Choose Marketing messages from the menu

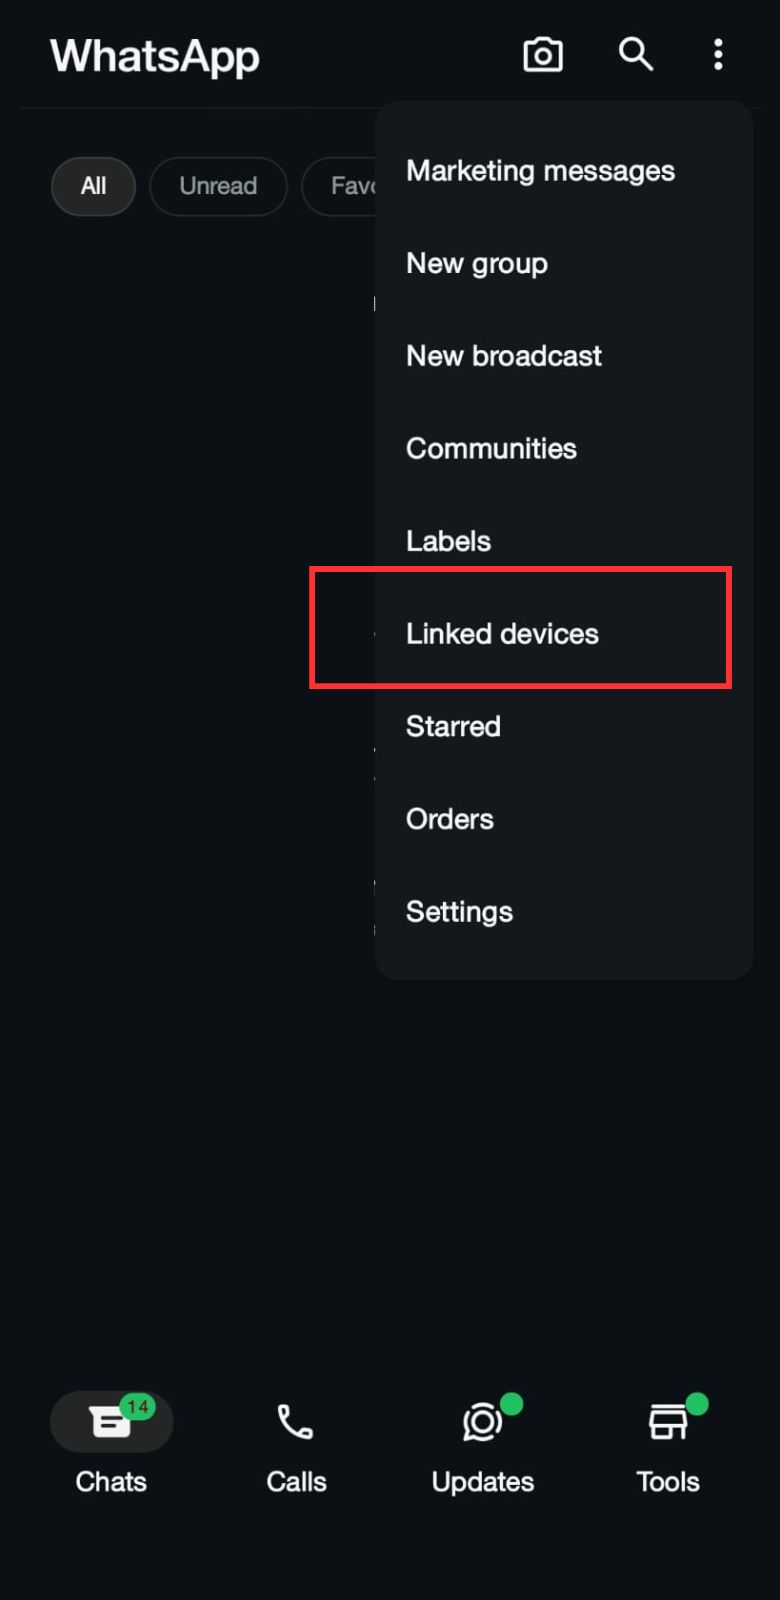pyautogui.click(x=540, y=171)
